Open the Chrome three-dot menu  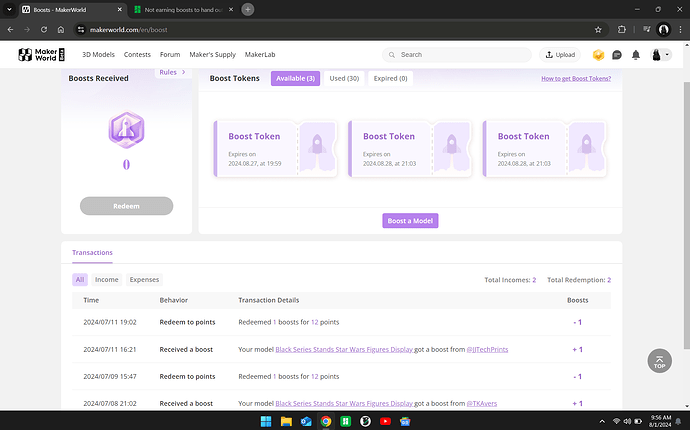680,30
